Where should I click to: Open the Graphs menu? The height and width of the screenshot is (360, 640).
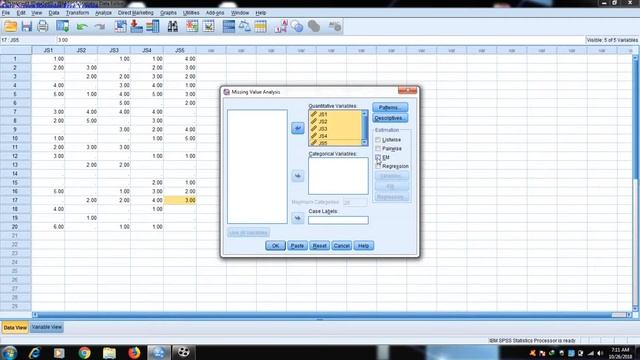[x=168, y=13]
